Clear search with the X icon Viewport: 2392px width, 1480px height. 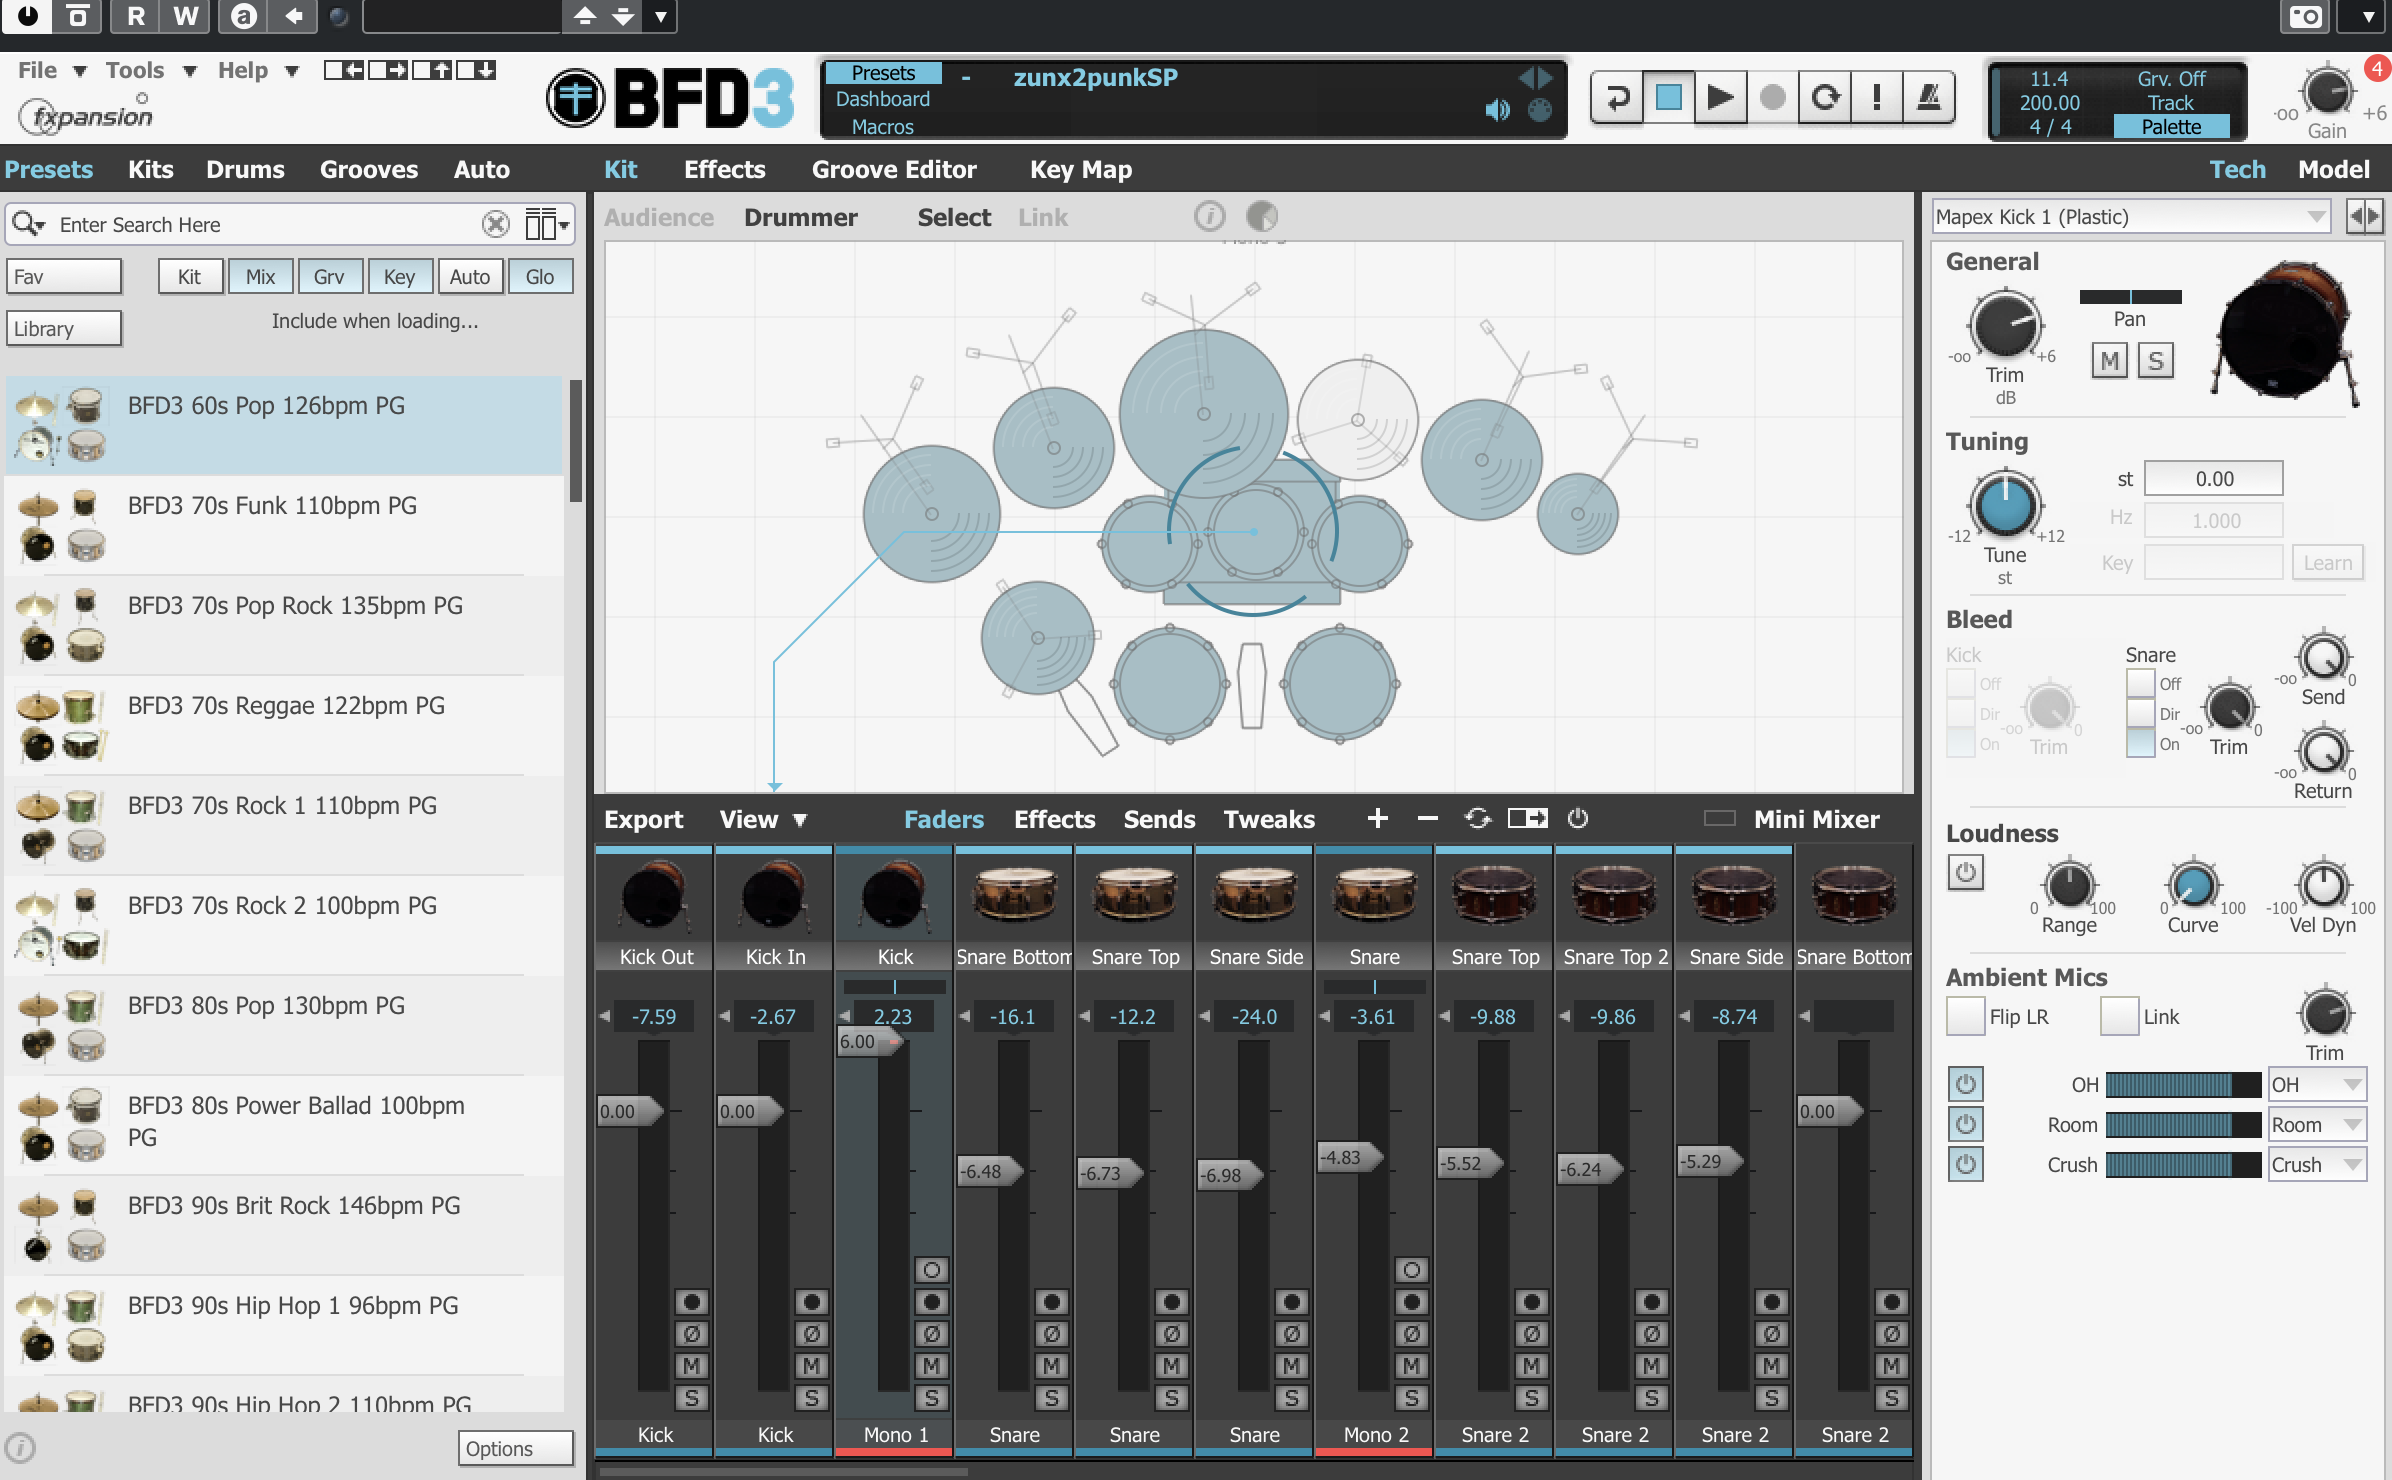tap(495, 224)
